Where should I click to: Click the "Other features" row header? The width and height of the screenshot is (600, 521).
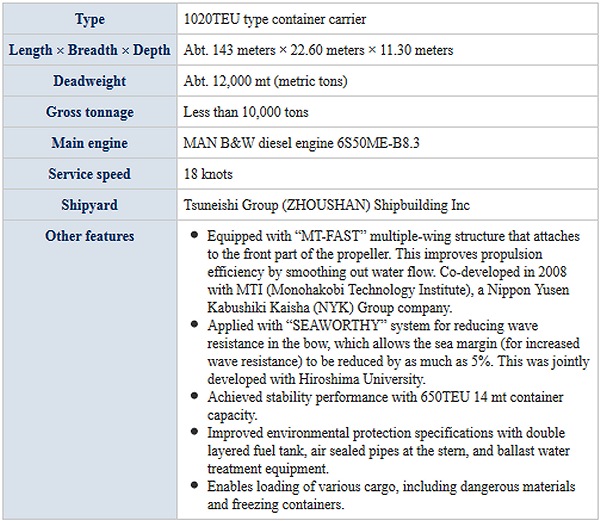click(90, 236)
